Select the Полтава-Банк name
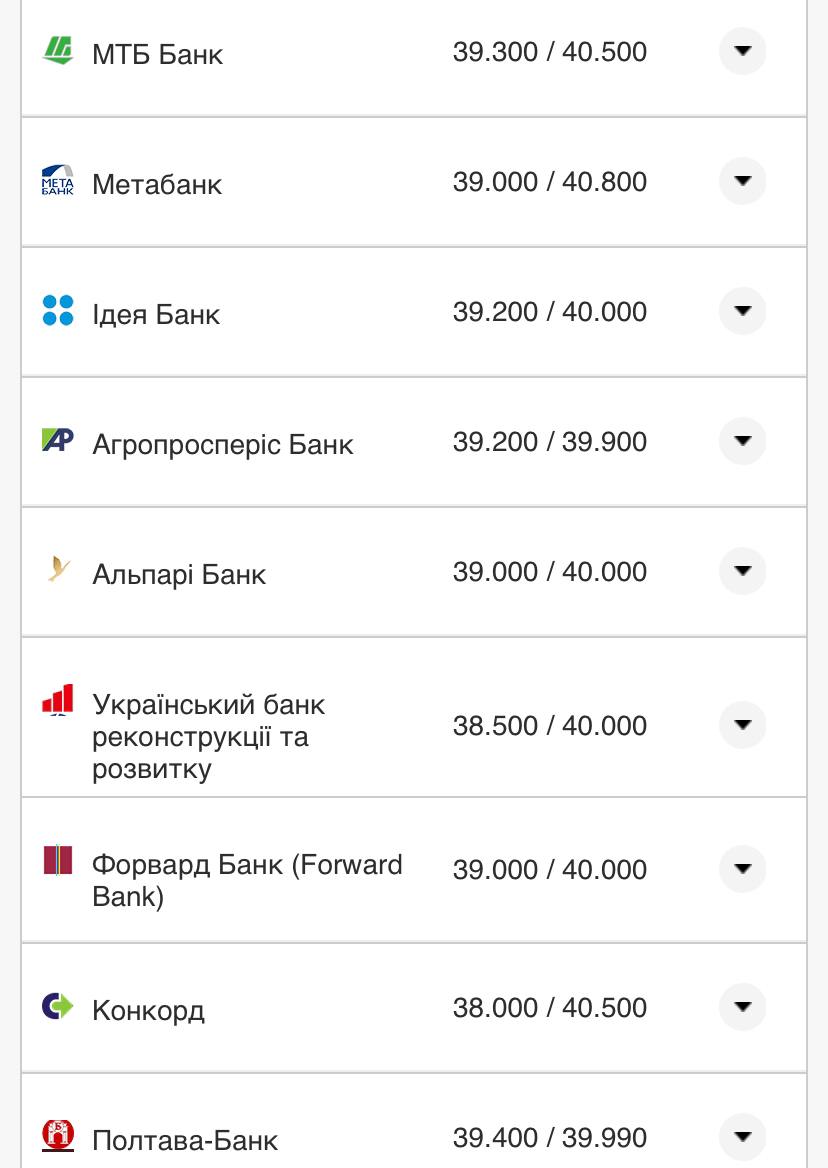Viewport: 828px width, 1168px height. [x=185, y=1140]
